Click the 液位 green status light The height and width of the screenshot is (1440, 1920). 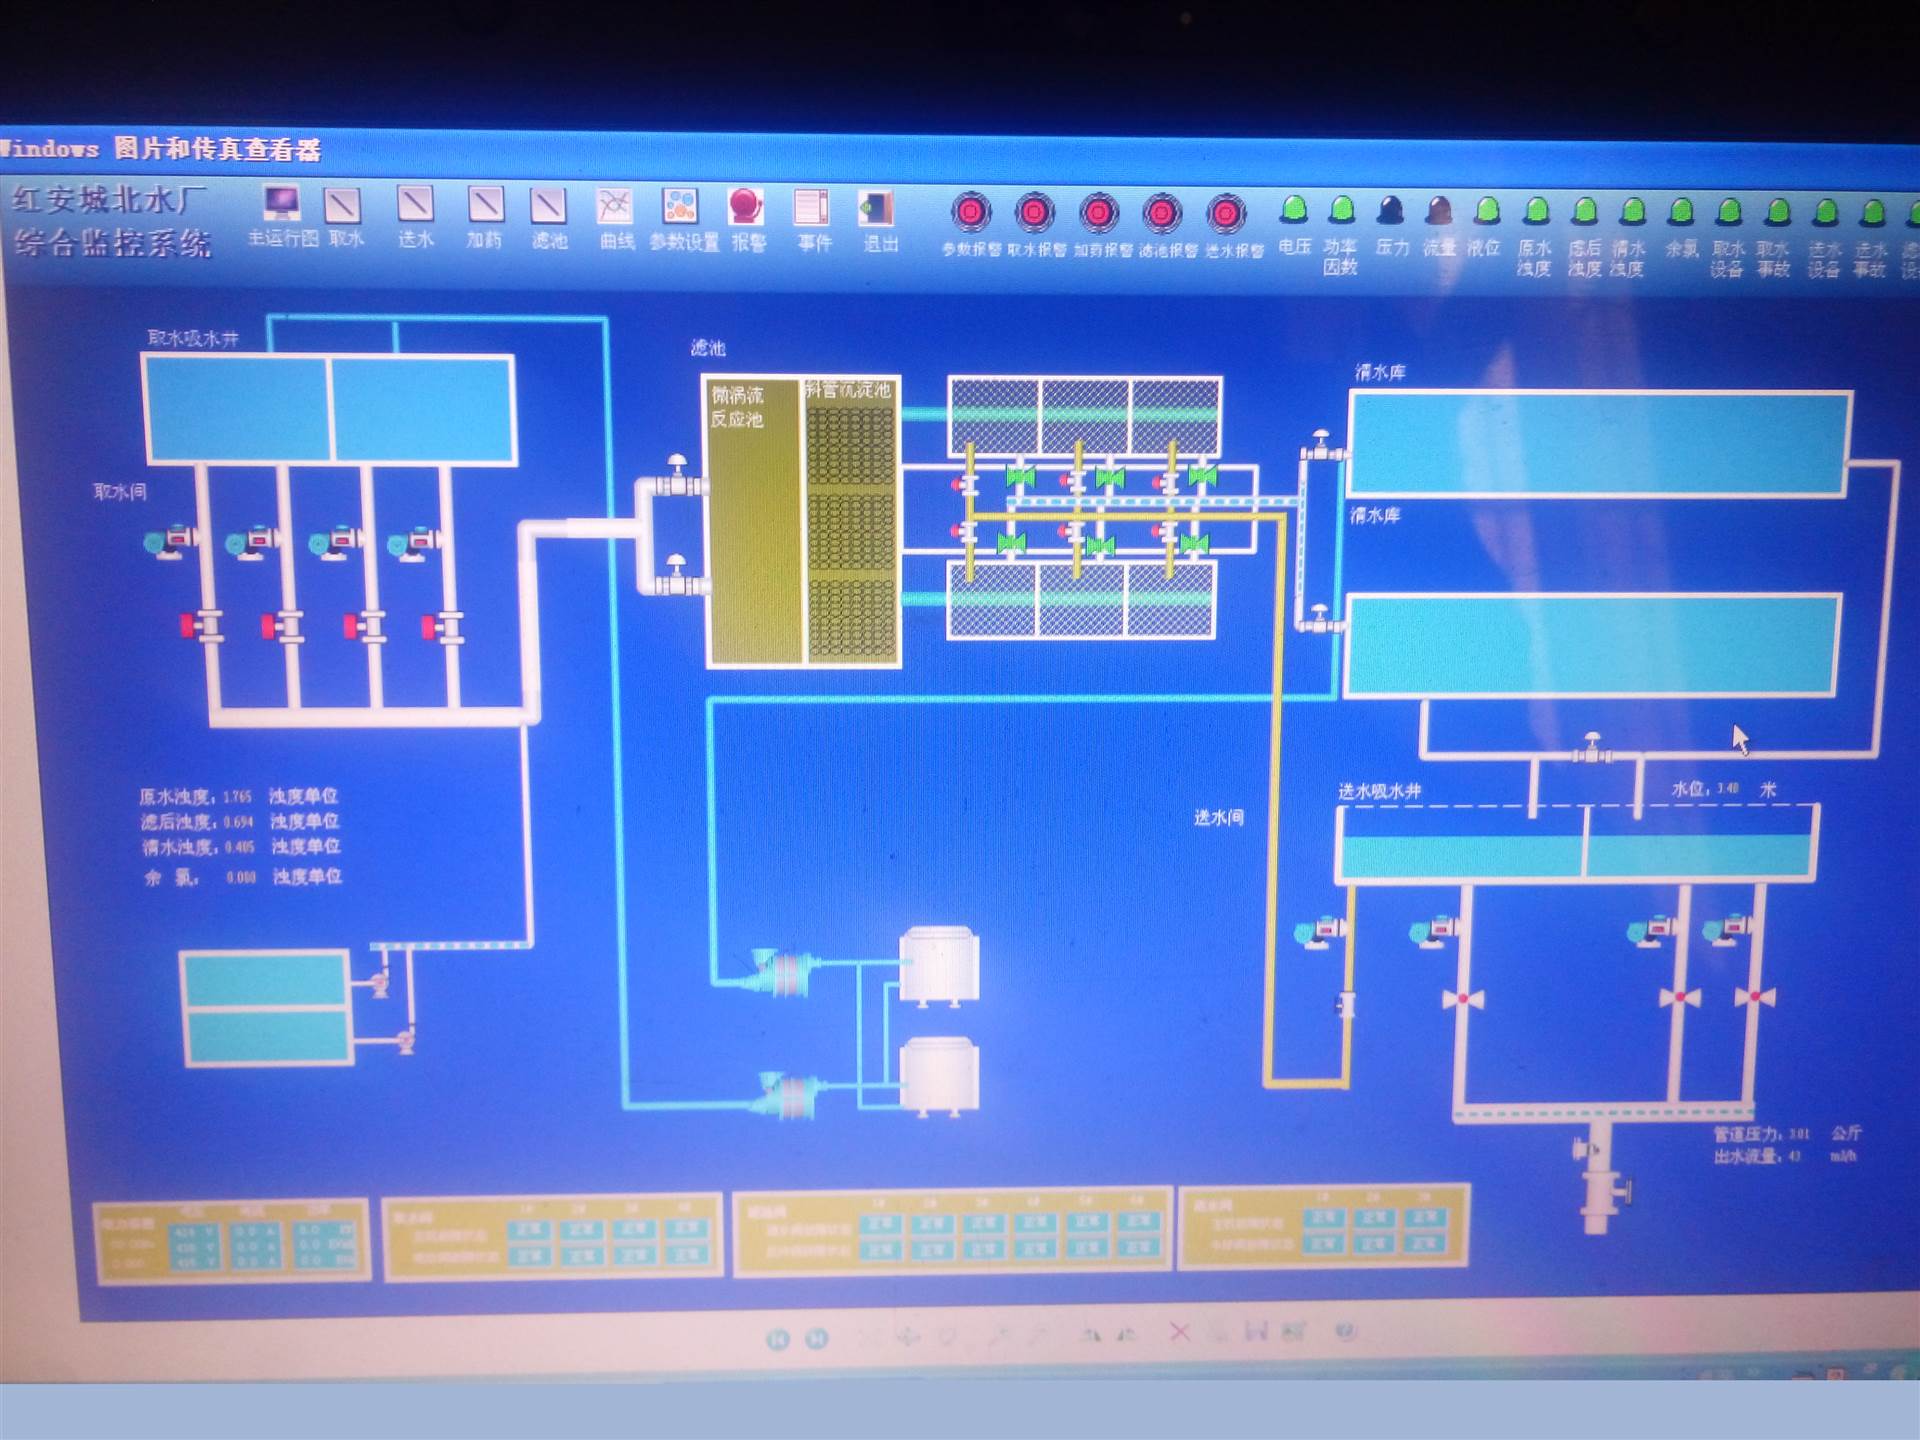pyautogui.click(x=1487, y=210)
